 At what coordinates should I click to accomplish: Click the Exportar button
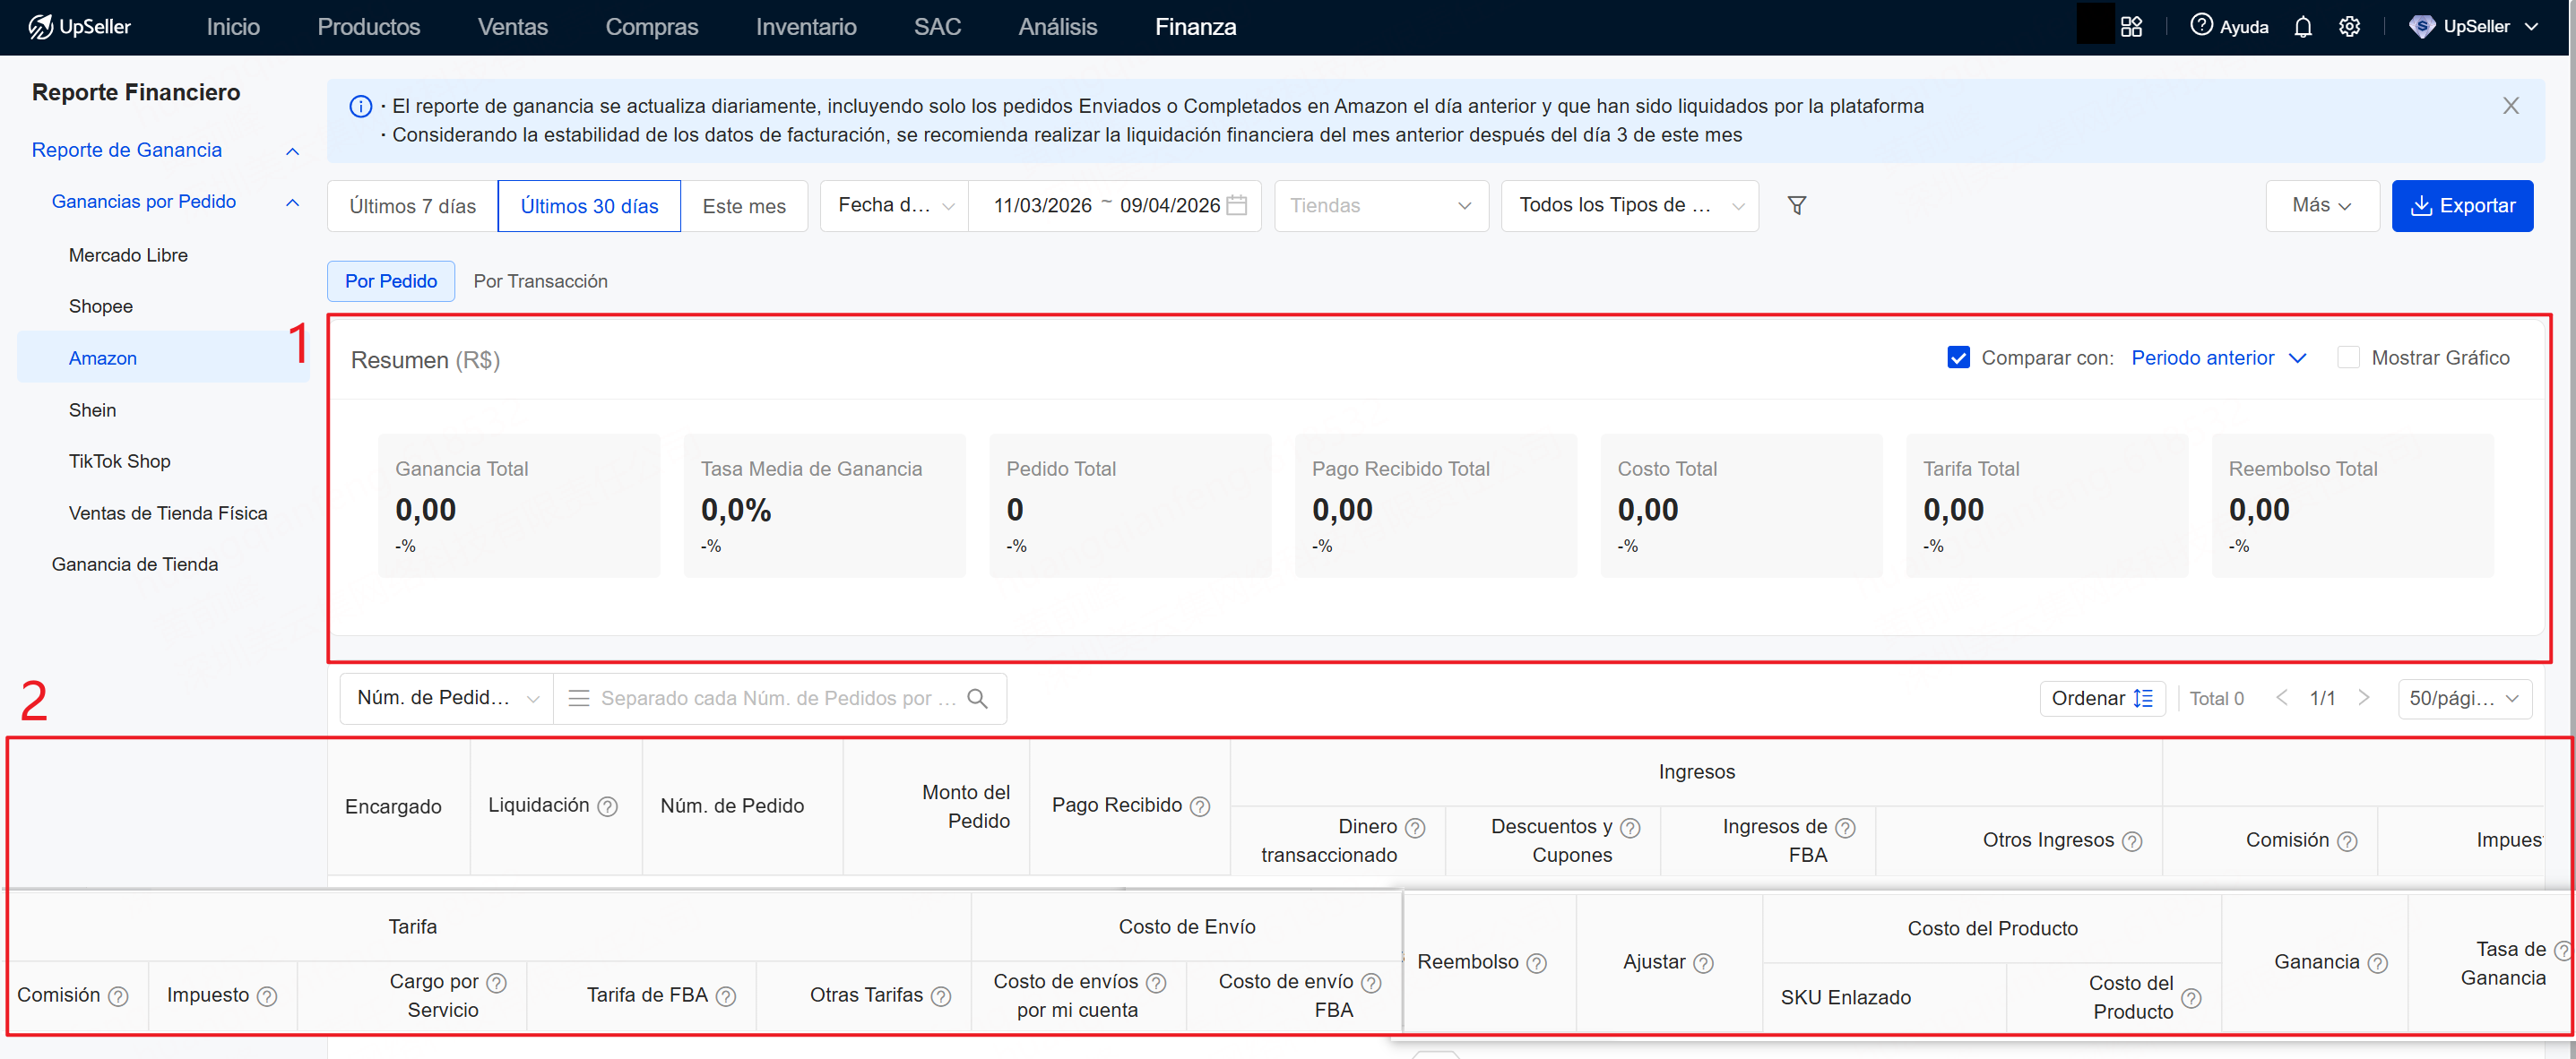click(2461, 206)
